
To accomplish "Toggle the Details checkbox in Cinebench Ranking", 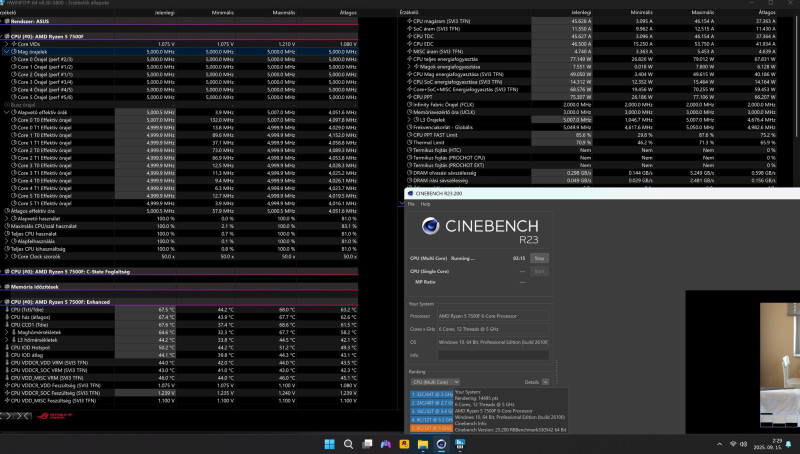I will click(545, 382).
